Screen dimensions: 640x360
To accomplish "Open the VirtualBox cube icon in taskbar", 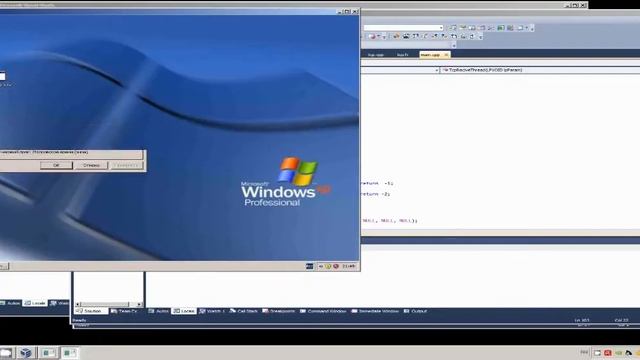I will tap(25, 353).
